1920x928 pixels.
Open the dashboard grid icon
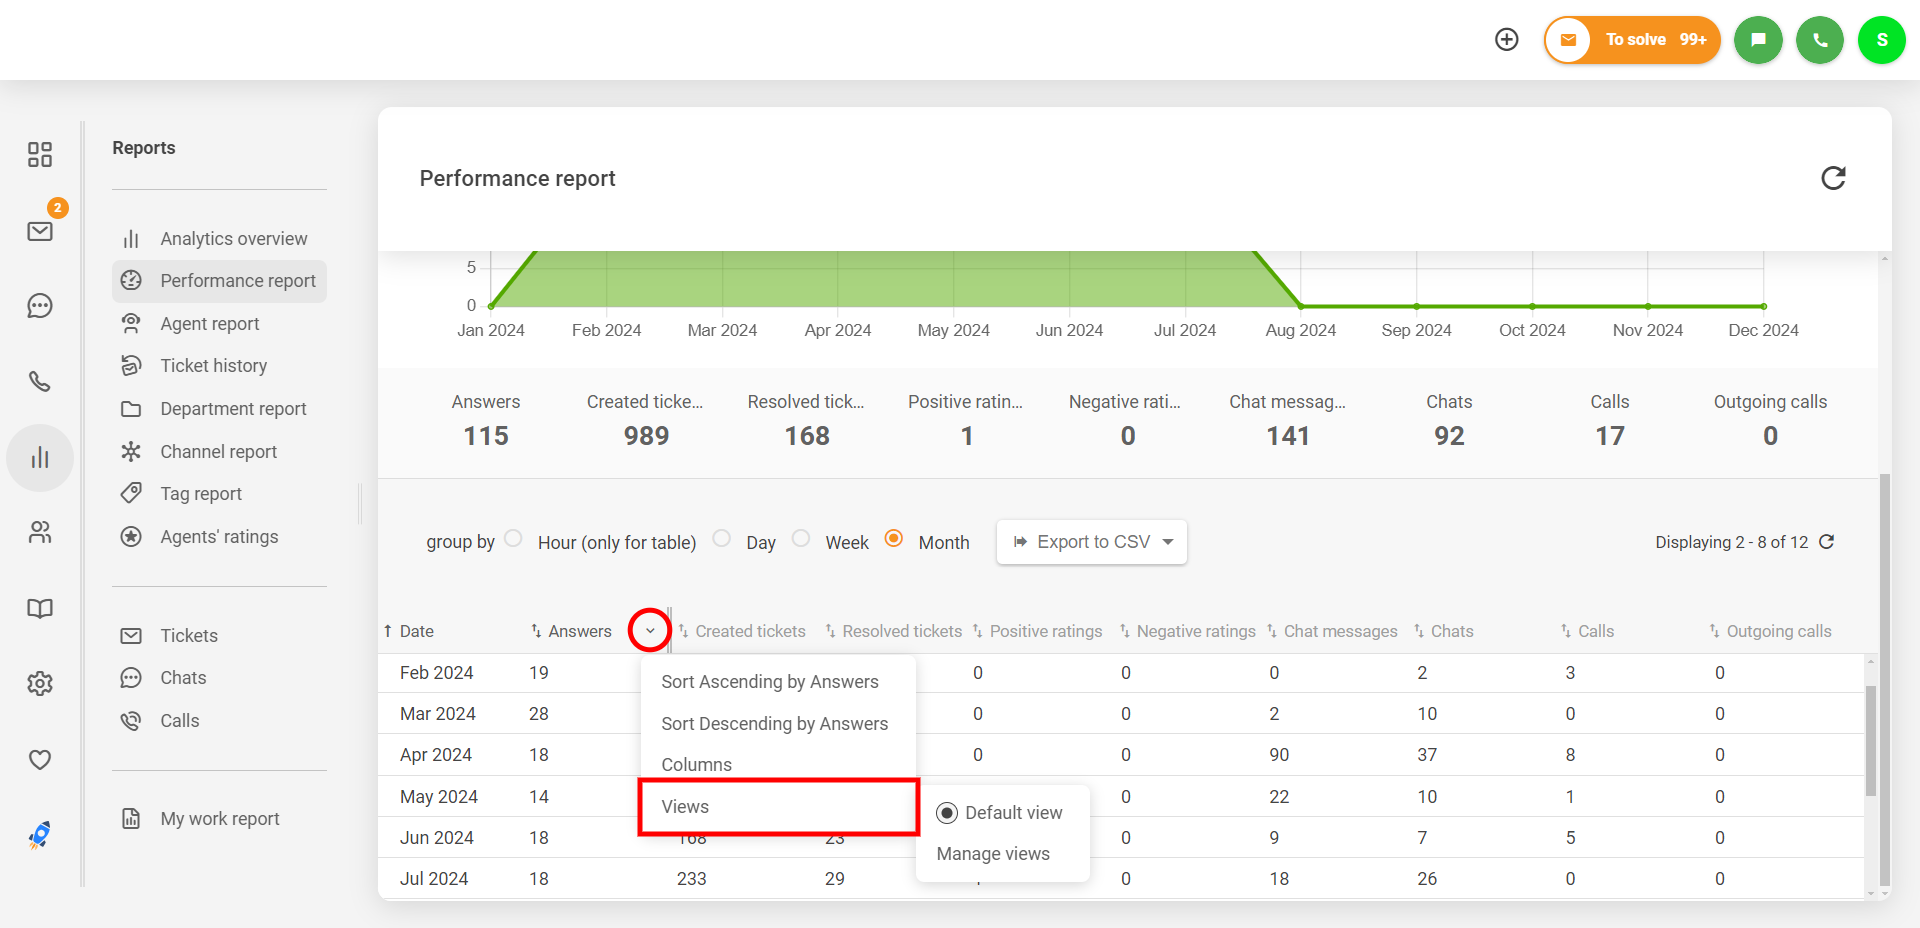[40, 154]
